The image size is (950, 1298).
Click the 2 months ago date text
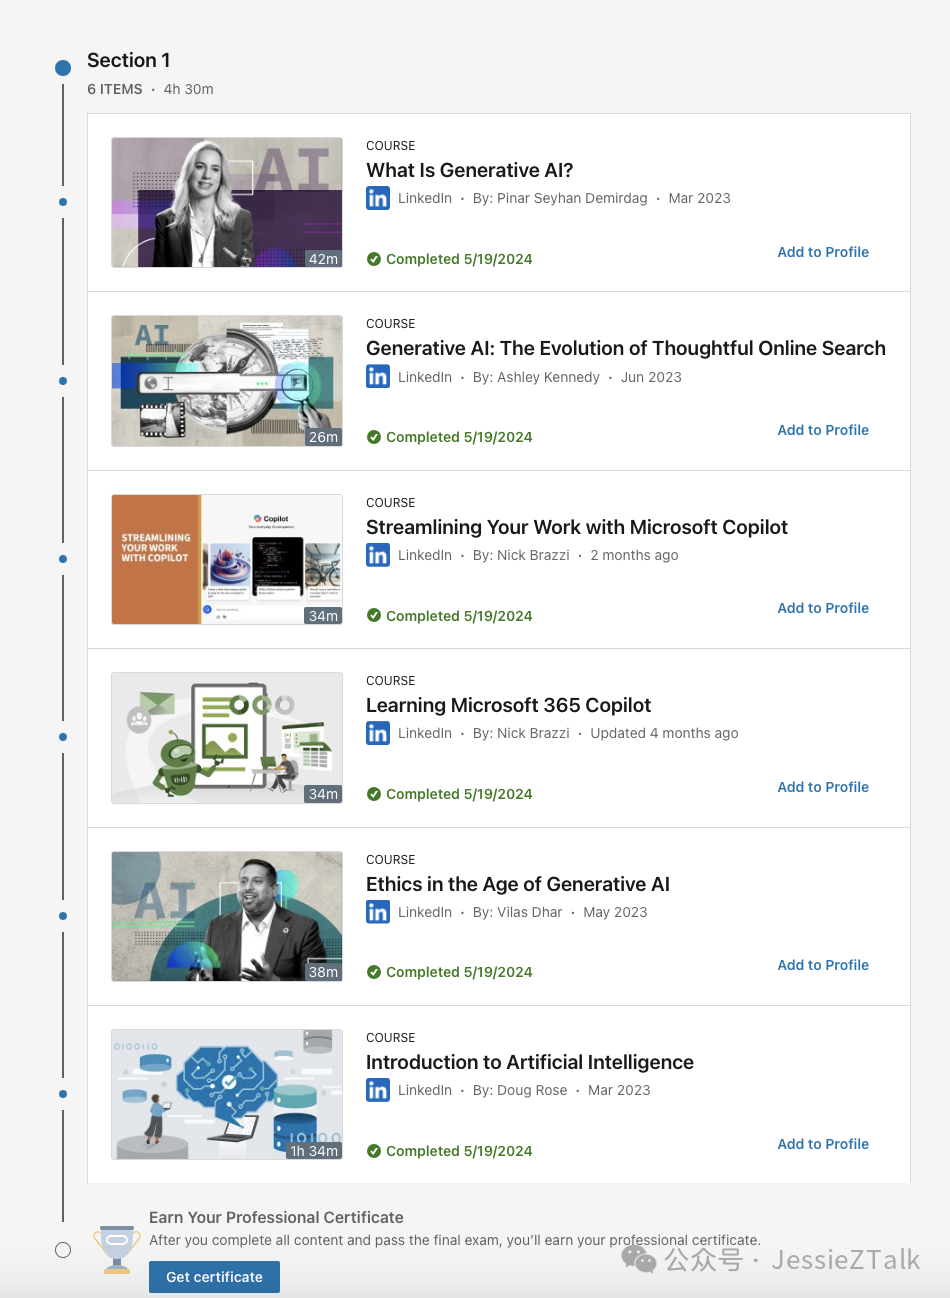coord(634,555)
